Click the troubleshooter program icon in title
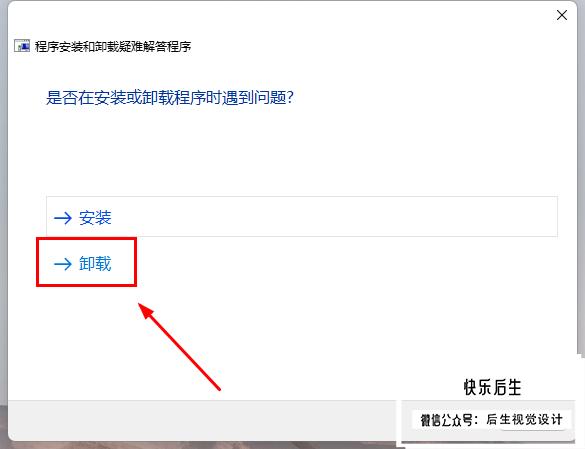 pos(22,46)
